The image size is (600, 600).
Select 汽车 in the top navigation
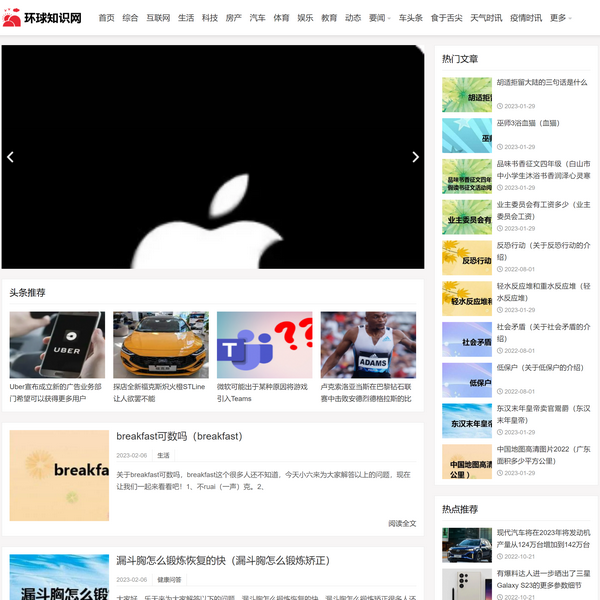(x=258, y=18)
